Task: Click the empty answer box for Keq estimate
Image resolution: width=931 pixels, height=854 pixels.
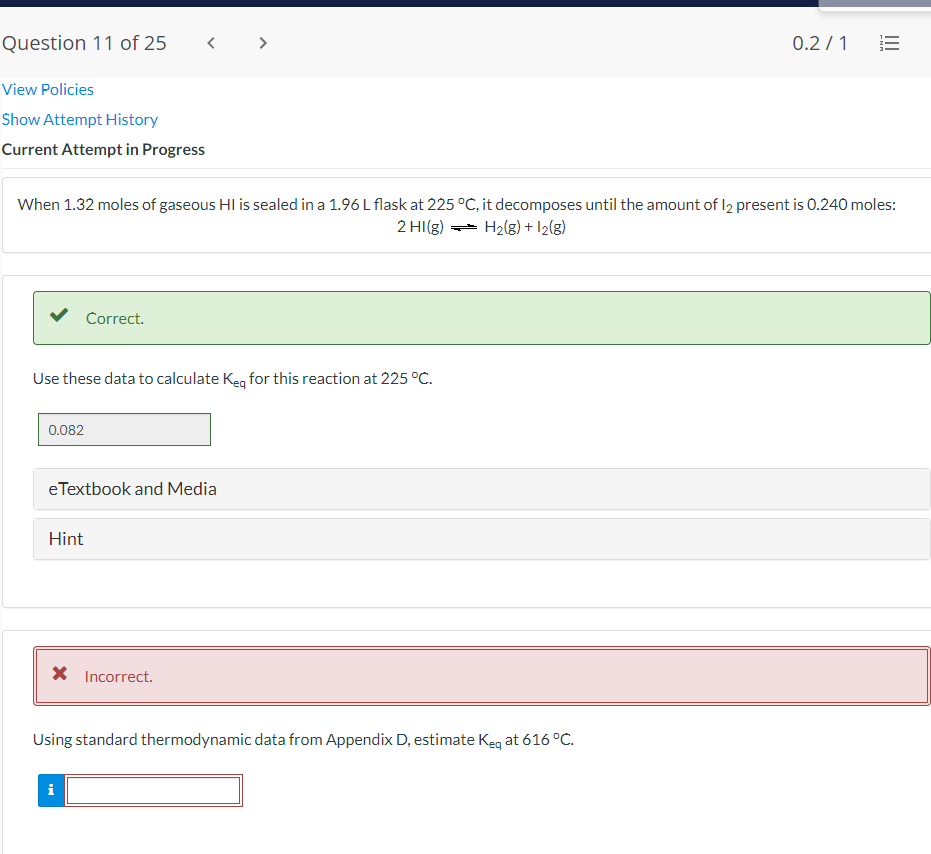Action: 153,790
